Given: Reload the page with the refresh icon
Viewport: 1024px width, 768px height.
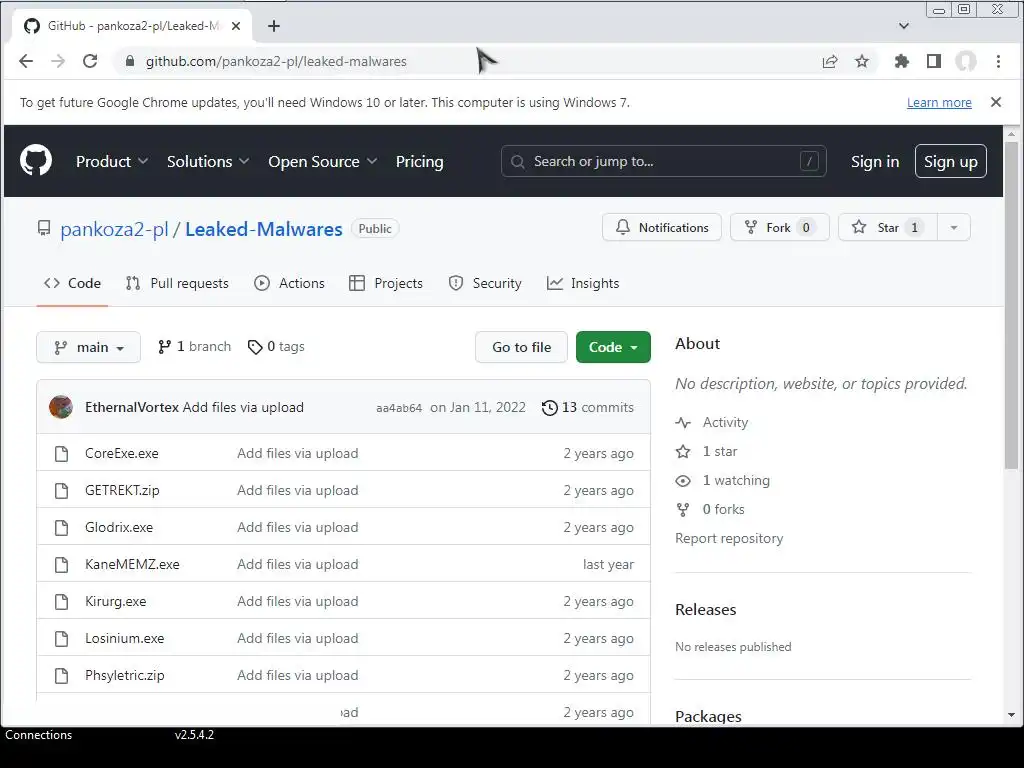Looking at the screenshot, I should [90, 61].
